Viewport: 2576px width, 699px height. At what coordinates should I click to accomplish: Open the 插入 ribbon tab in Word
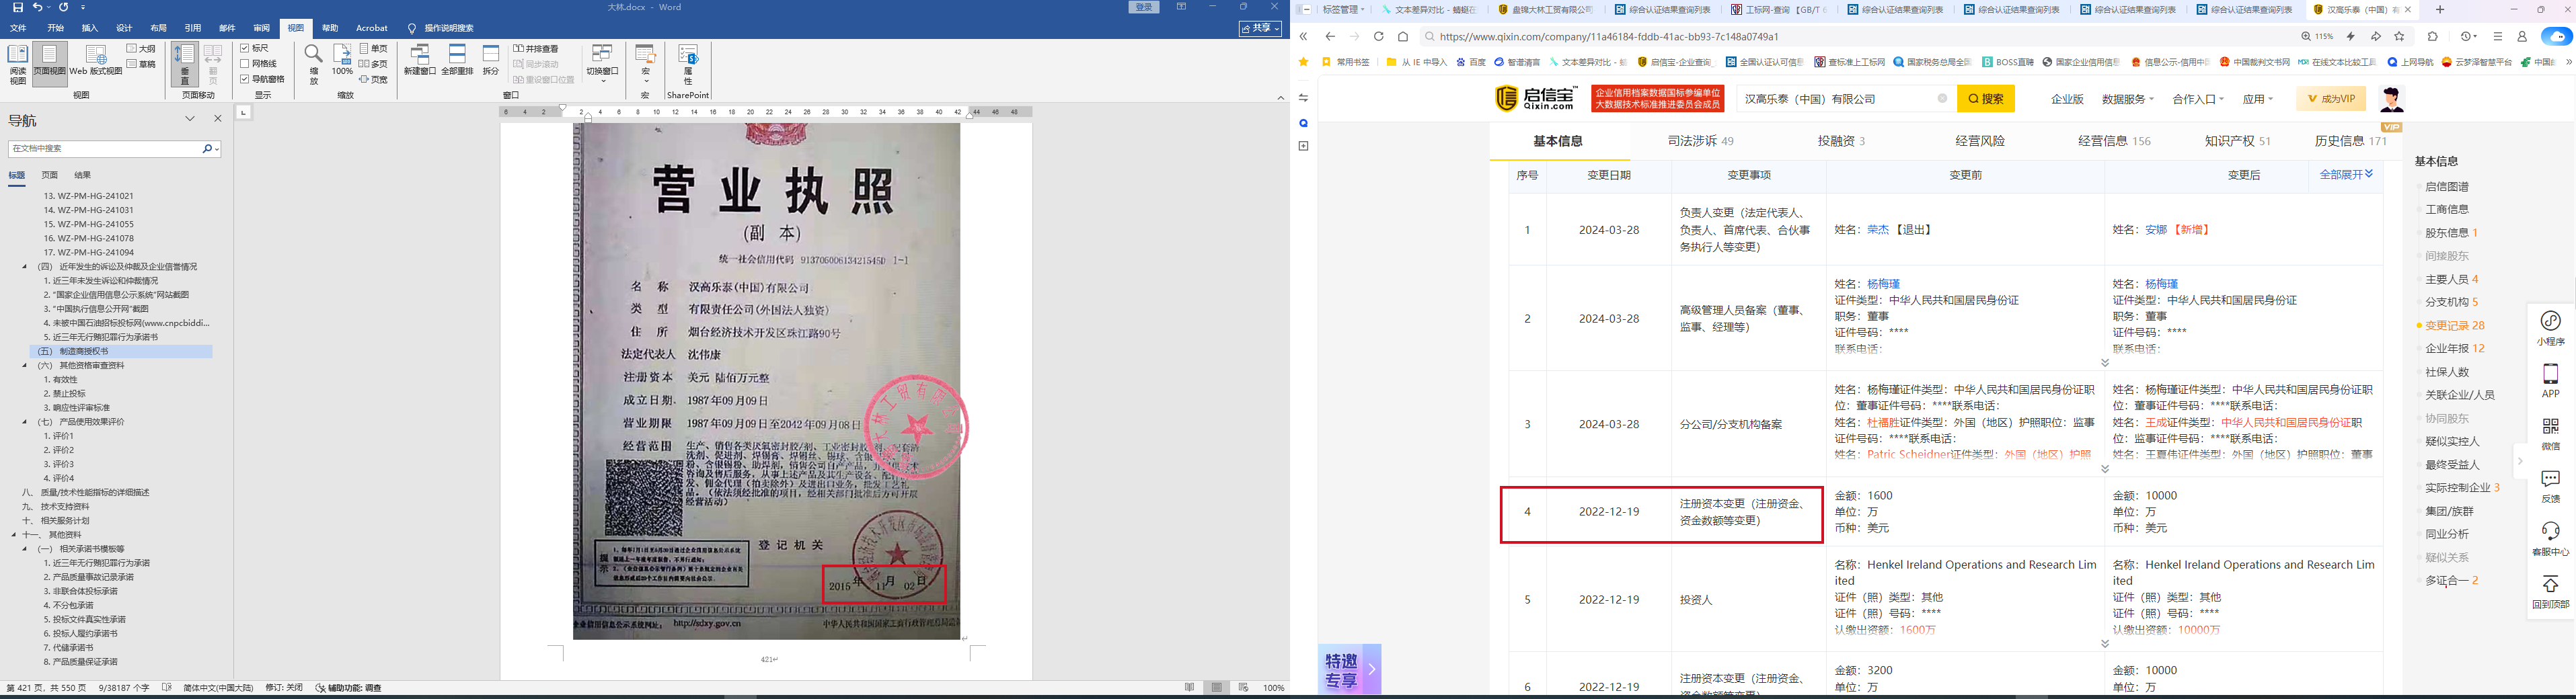pyautogui.click(x=90, y=28)
